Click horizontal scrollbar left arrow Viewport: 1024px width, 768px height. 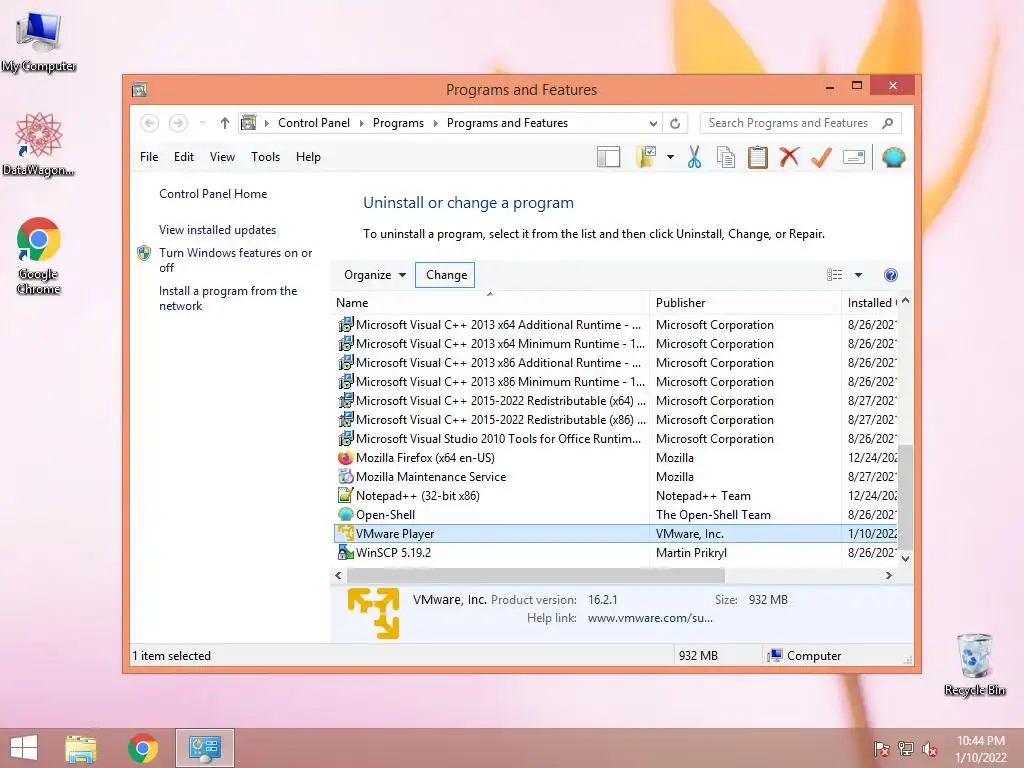[338, 575]
